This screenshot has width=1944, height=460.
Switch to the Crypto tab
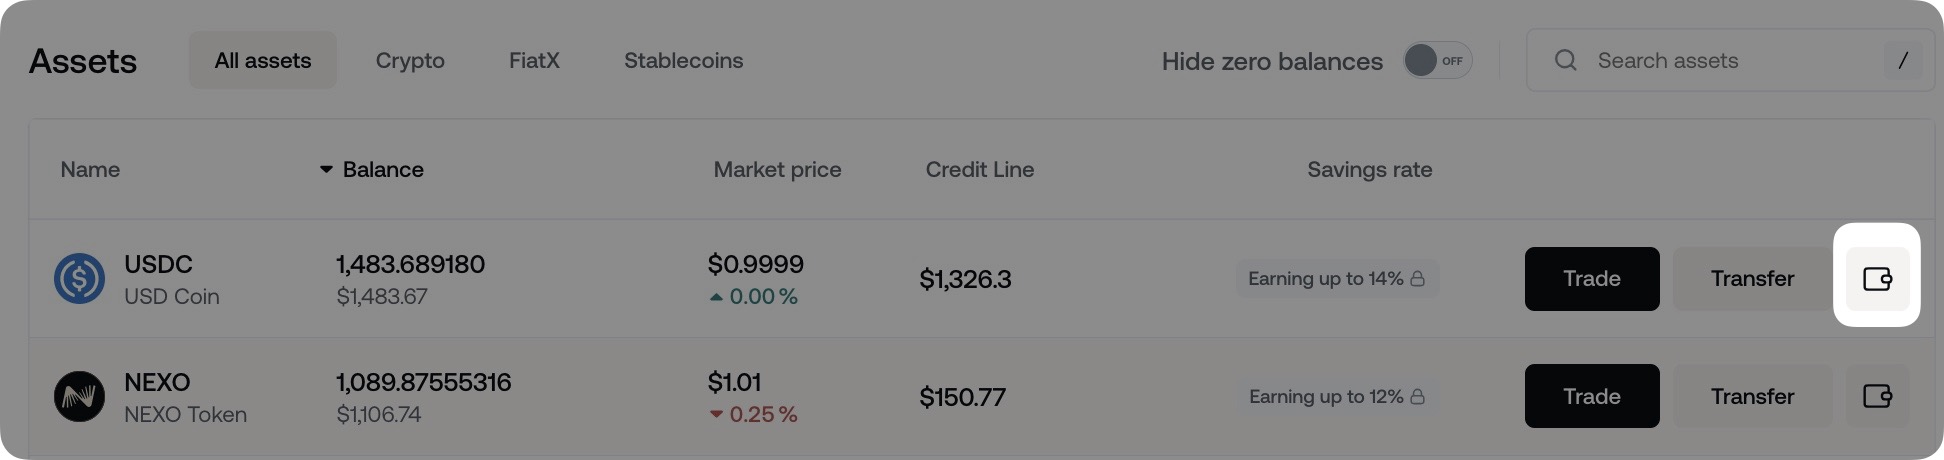[x=410, y=61]
